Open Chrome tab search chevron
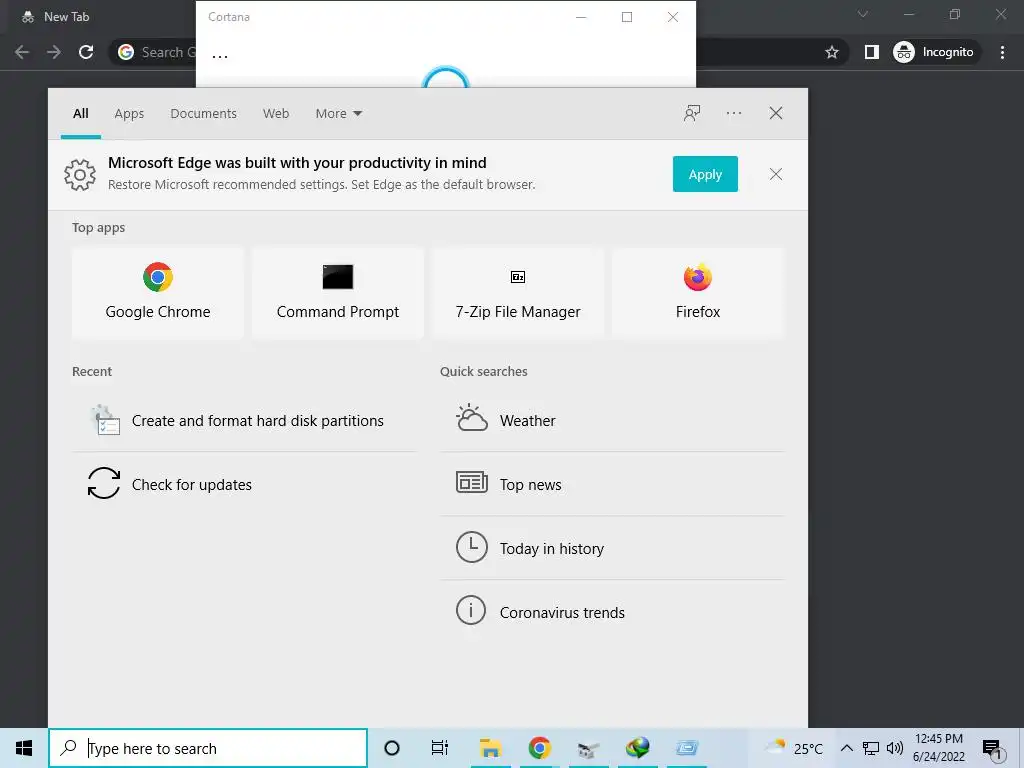Image resolution: width=1024 pixels, height=768 pixels. tap(863, 14)
